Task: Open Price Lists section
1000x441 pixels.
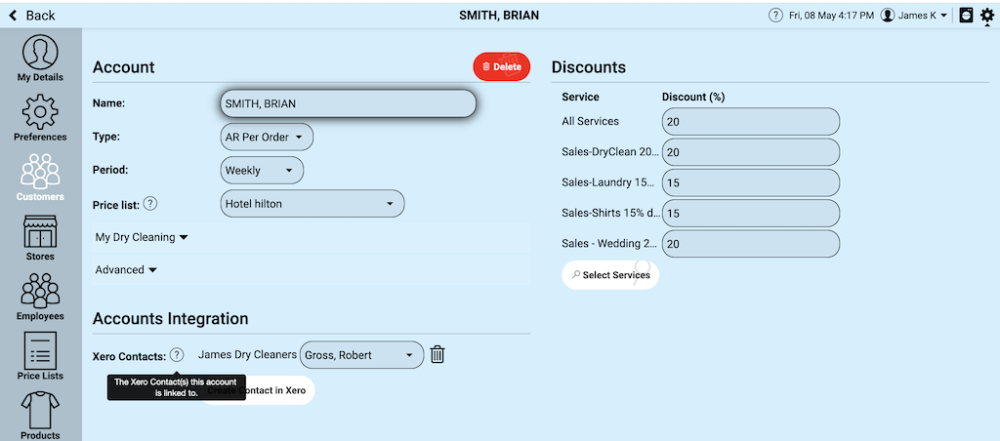Action: [40, 357]
